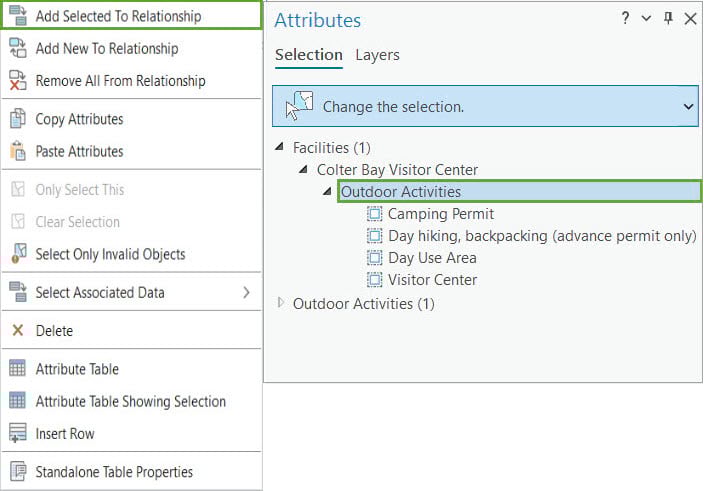704x491 pixels.
Task: Click the Day hiking, backpacking record icon
Action: click(374, 236)
